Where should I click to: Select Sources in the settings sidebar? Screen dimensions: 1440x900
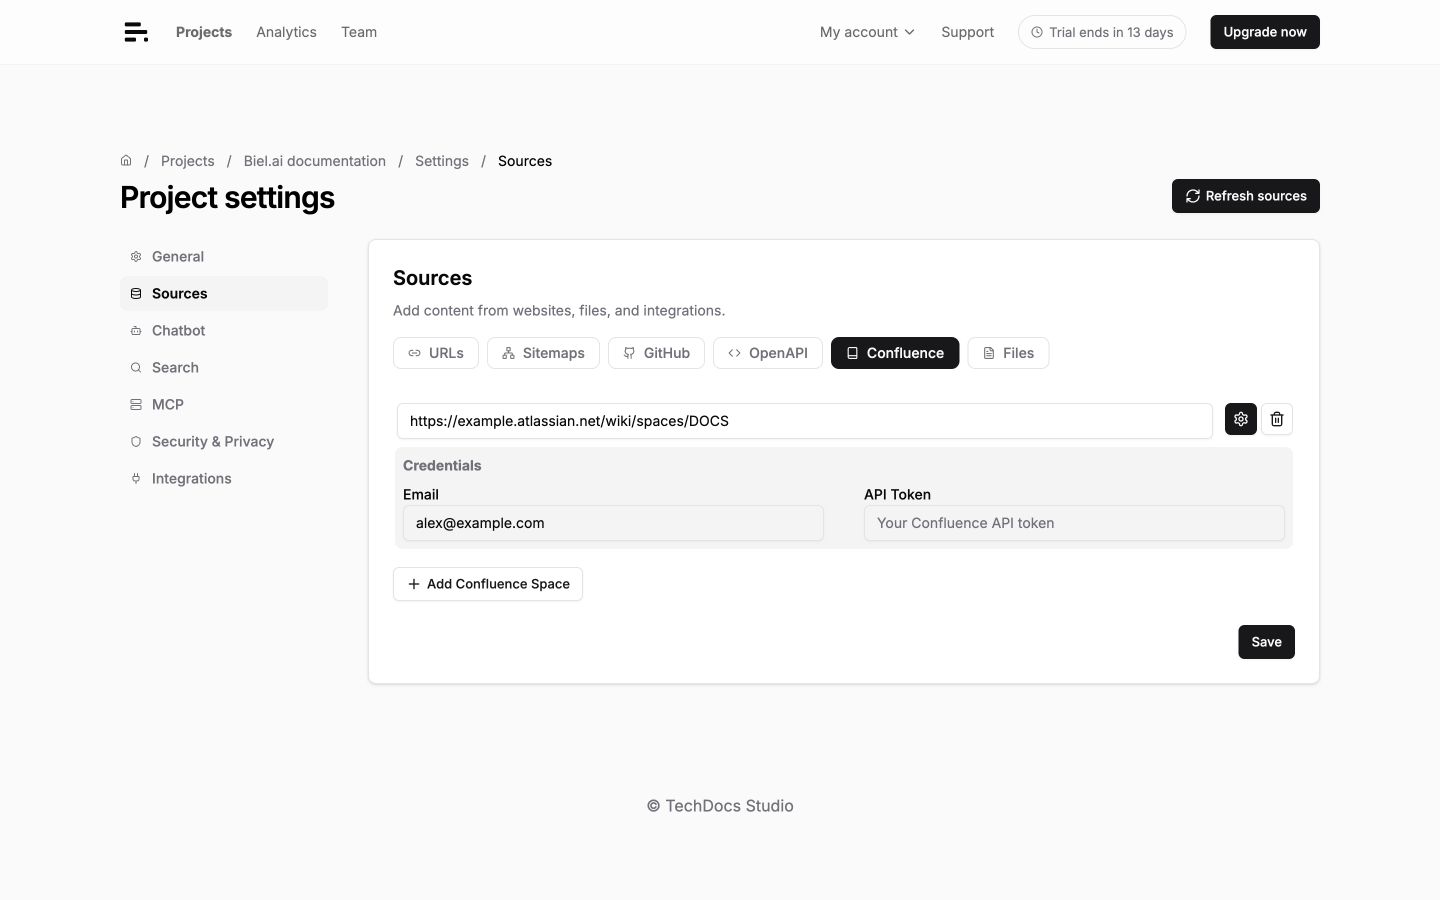[x=224, y=293]
